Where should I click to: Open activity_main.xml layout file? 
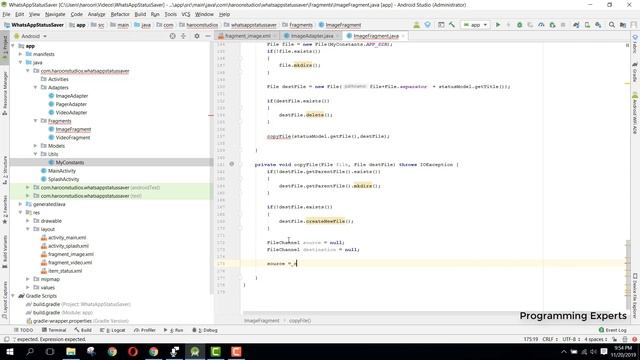[67, 237]
